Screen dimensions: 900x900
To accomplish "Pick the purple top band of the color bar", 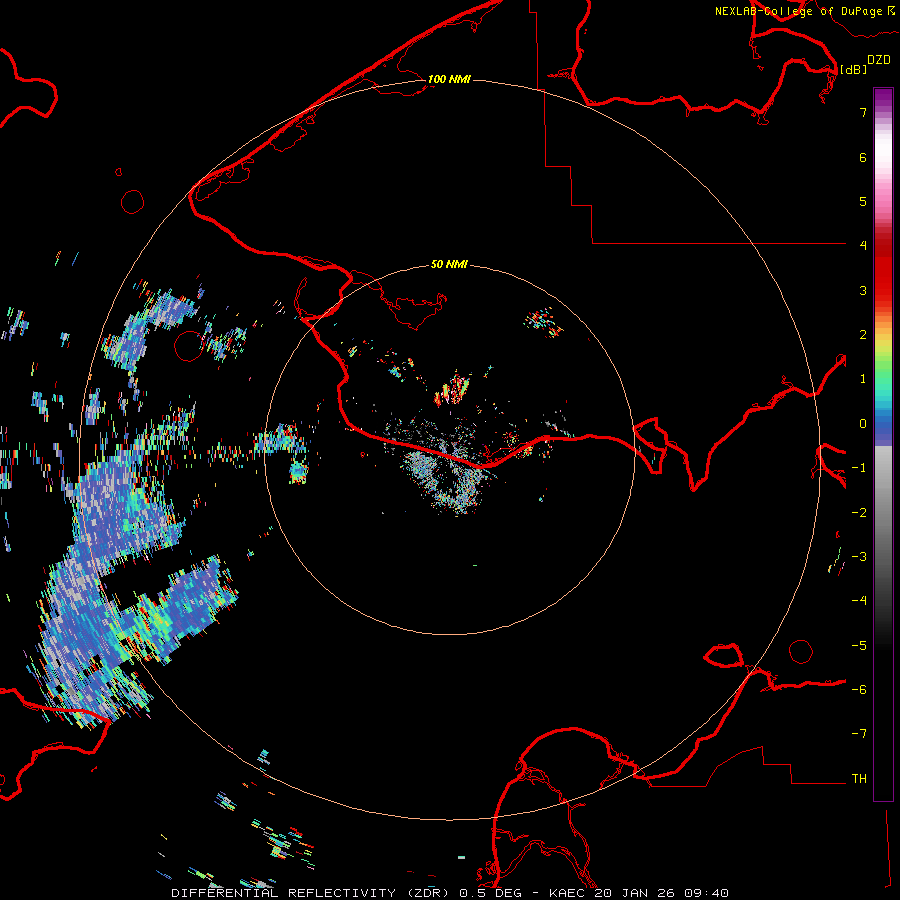I will 883,100.
